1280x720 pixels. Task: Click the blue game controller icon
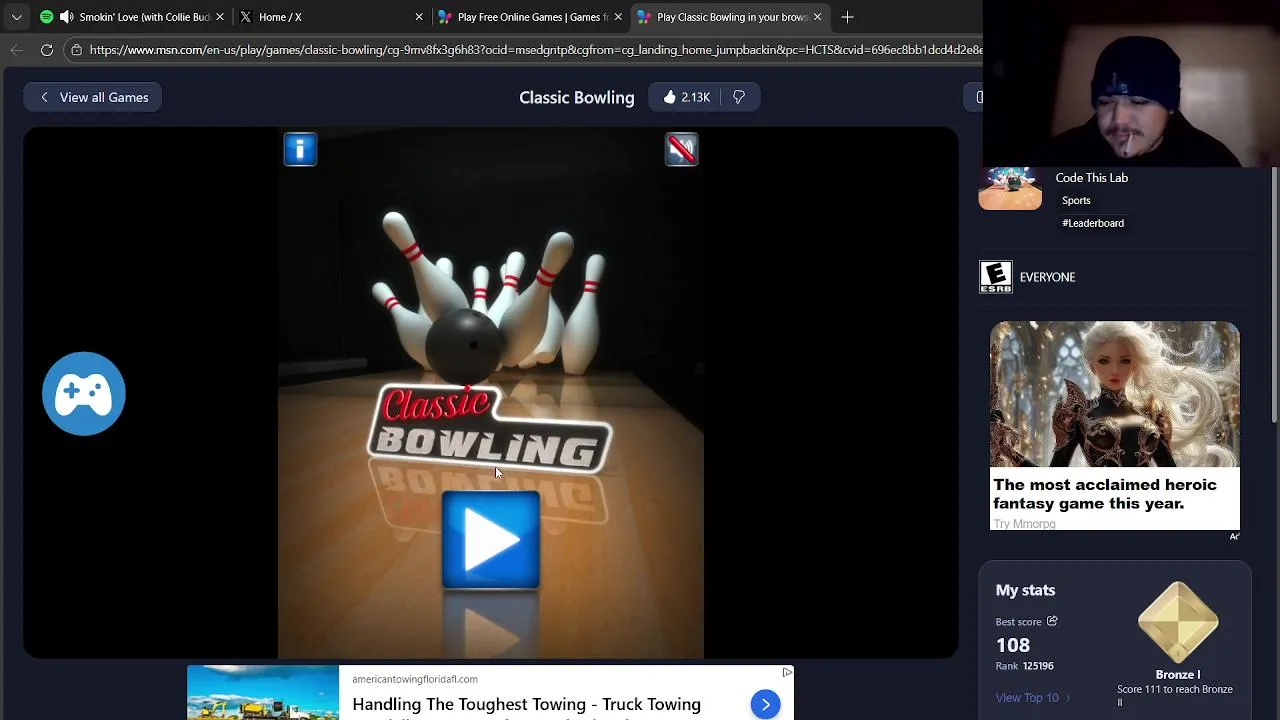point(84,394)
